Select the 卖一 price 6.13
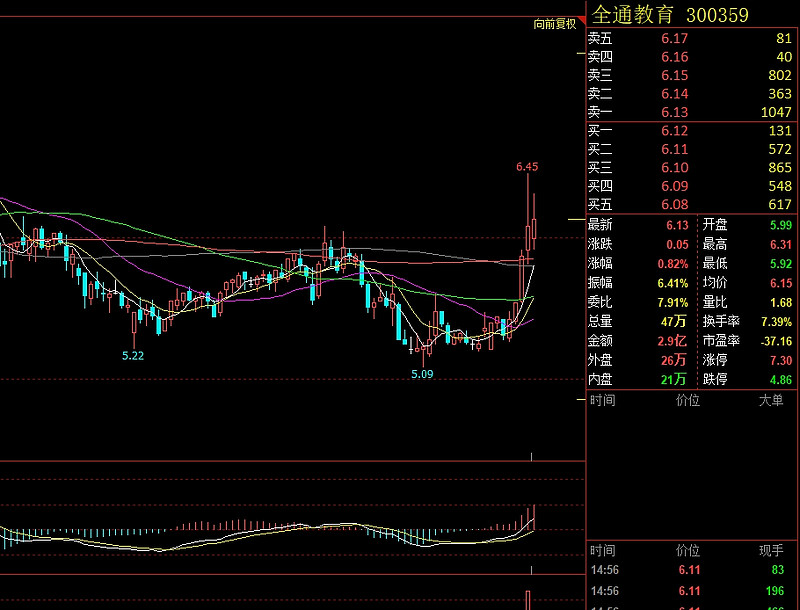This screenshot has height=610, width=800. [674, 112]
